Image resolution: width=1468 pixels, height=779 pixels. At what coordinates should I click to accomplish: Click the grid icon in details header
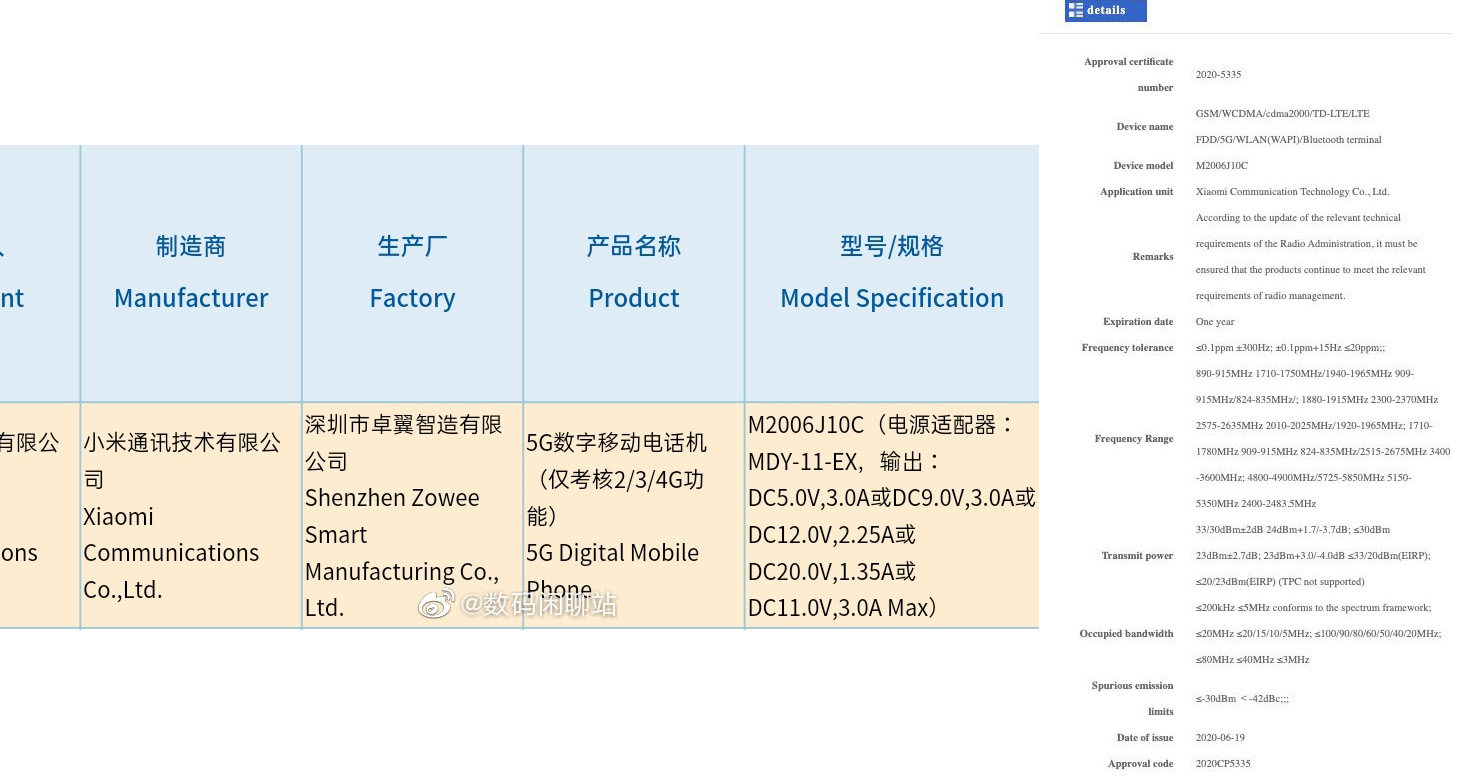pos(1076,10)
